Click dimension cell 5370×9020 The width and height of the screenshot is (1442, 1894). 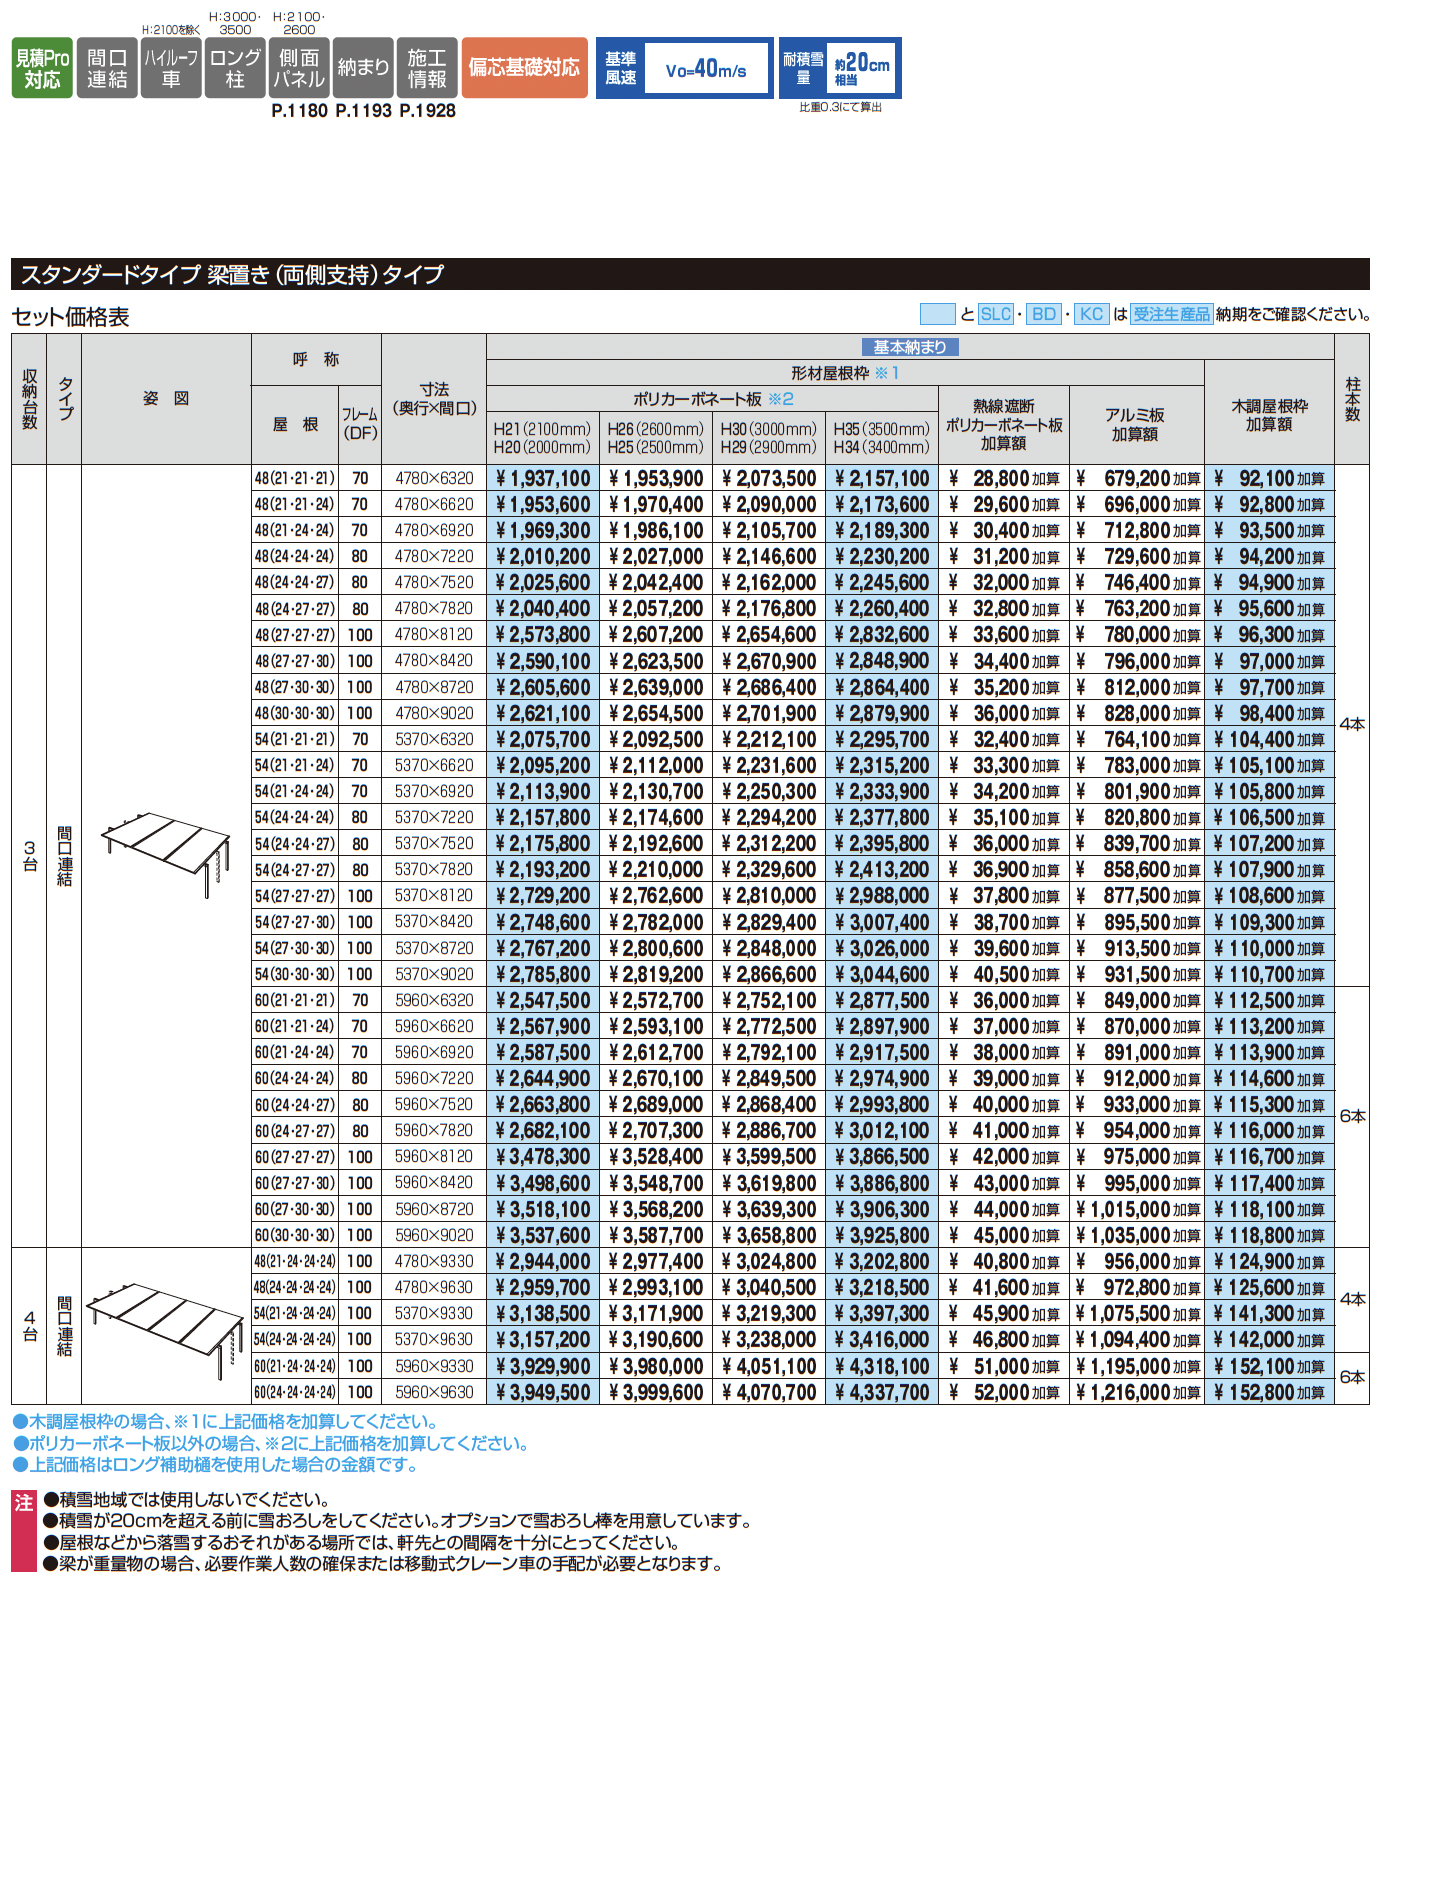(434, 974)
